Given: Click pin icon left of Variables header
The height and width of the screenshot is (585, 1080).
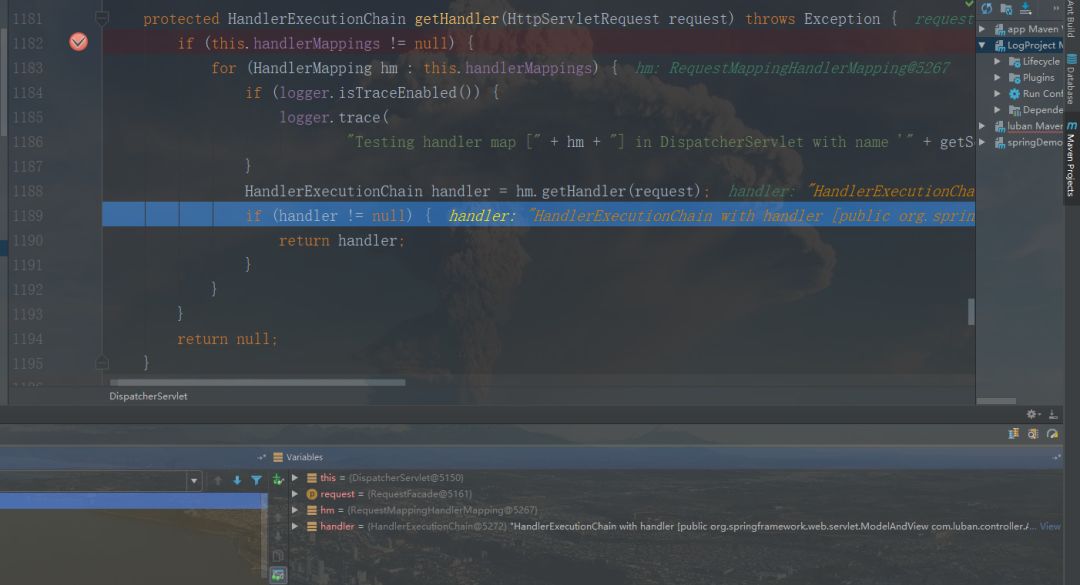Looking at the screenshot, I should 261,457.
